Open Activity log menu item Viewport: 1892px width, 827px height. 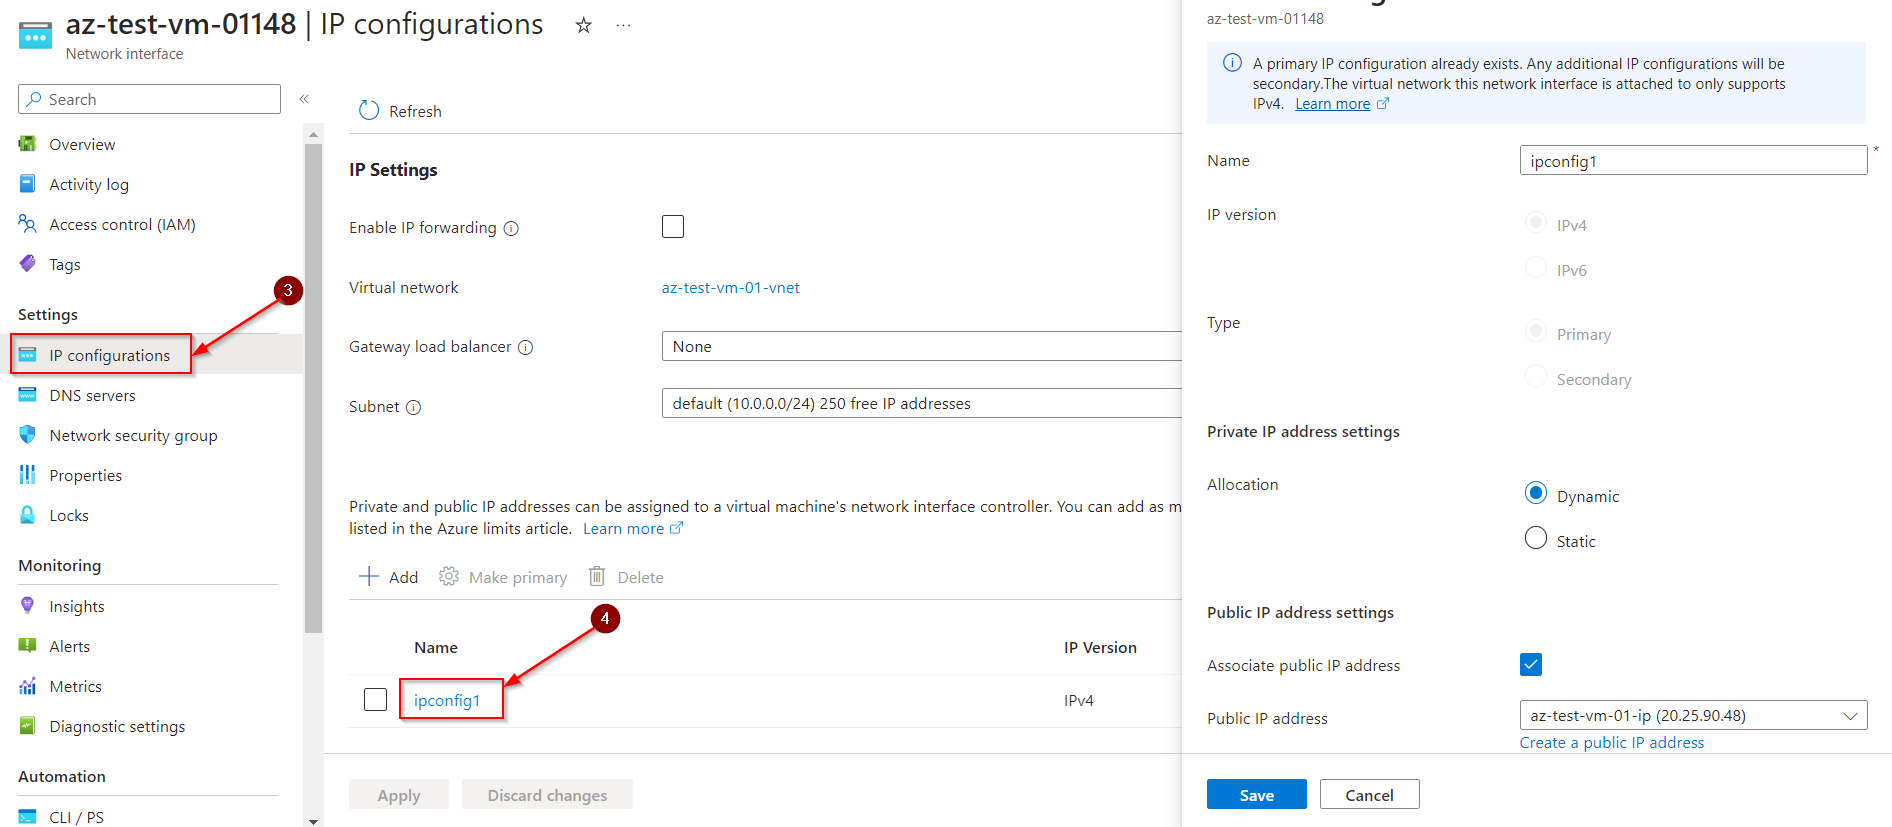click(89, 184)
